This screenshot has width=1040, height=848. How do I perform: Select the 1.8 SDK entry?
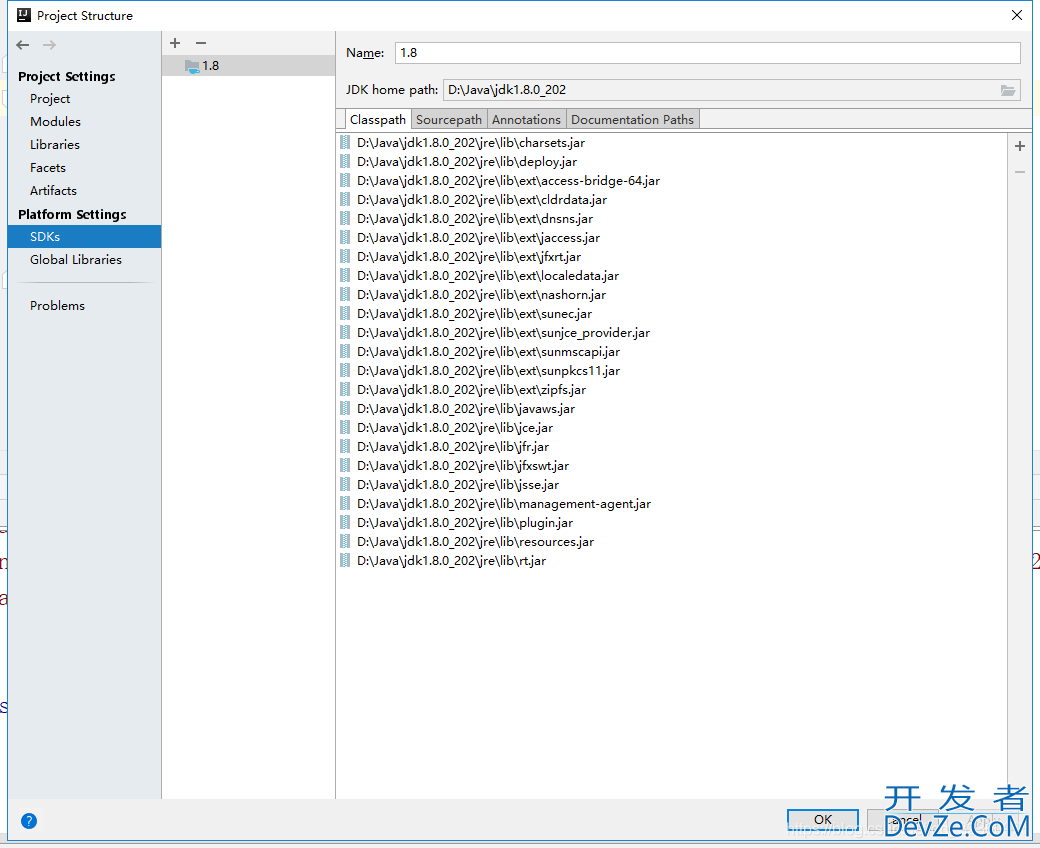pos(248,66)
